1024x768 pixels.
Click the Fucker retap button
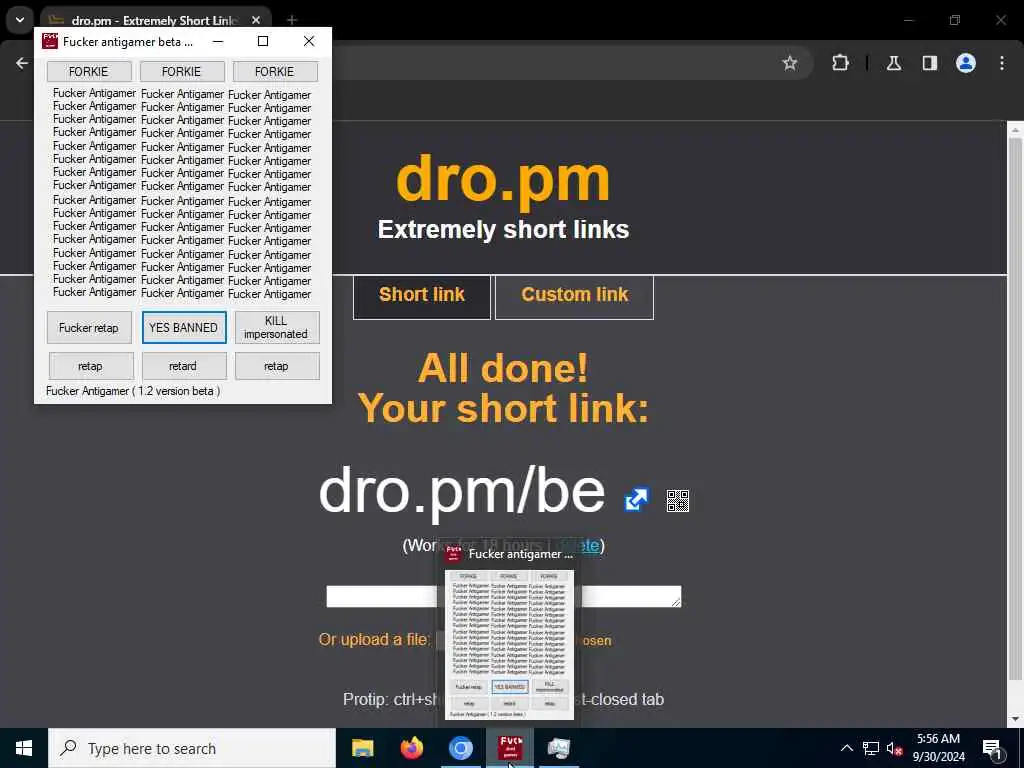tap(89, 327)
